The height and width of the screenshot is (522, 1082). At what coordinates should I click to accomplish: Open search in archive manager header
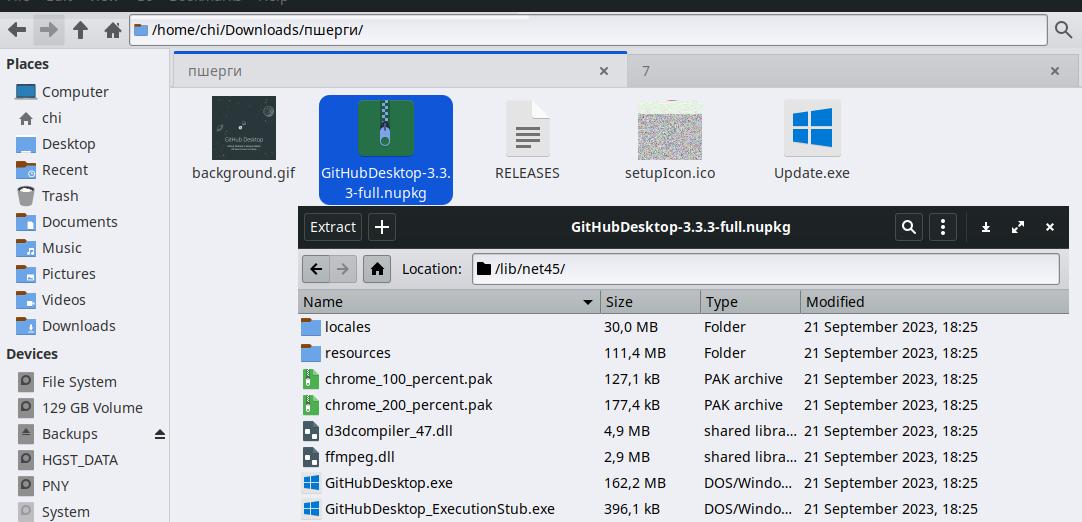pos(909,227)
